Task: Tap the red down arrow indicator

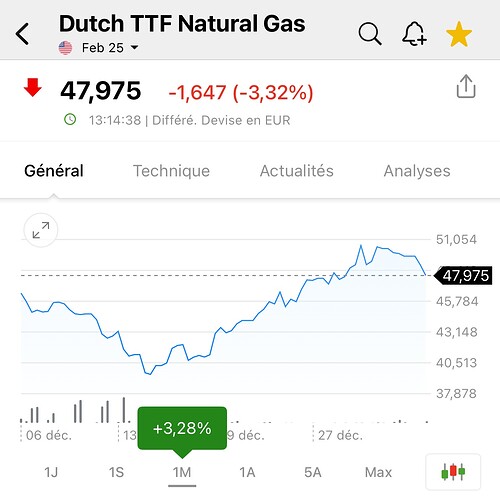Action: click(33, 87)
